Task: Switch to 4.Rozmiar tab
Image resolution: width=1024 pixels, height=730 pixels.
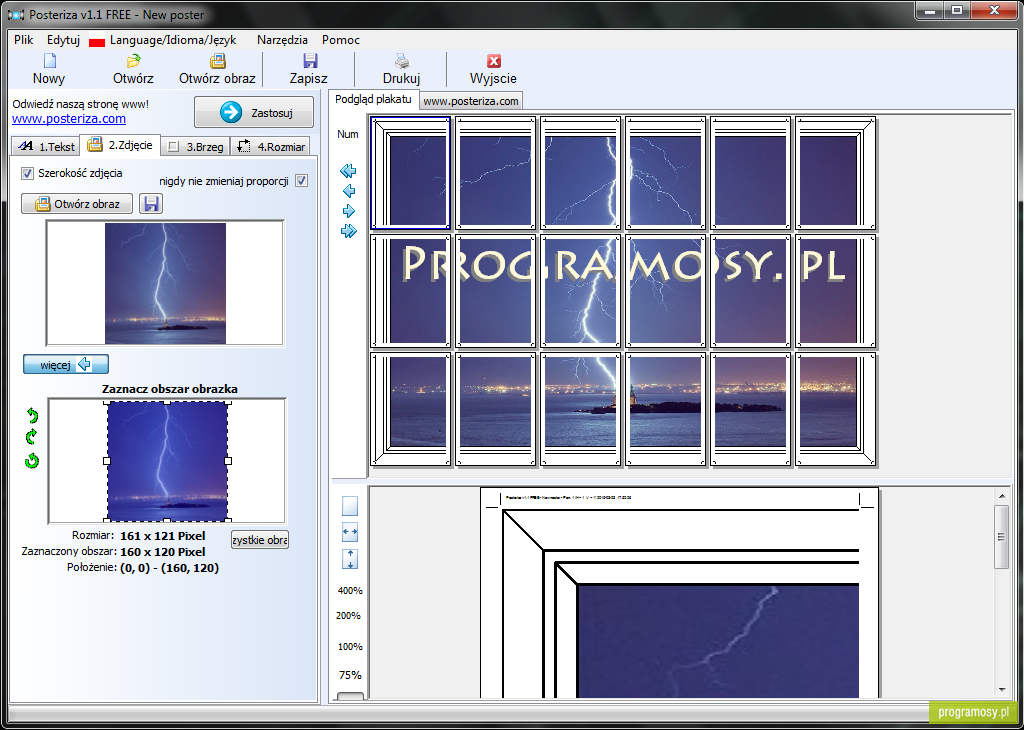Action: click(x=270, y=146)
